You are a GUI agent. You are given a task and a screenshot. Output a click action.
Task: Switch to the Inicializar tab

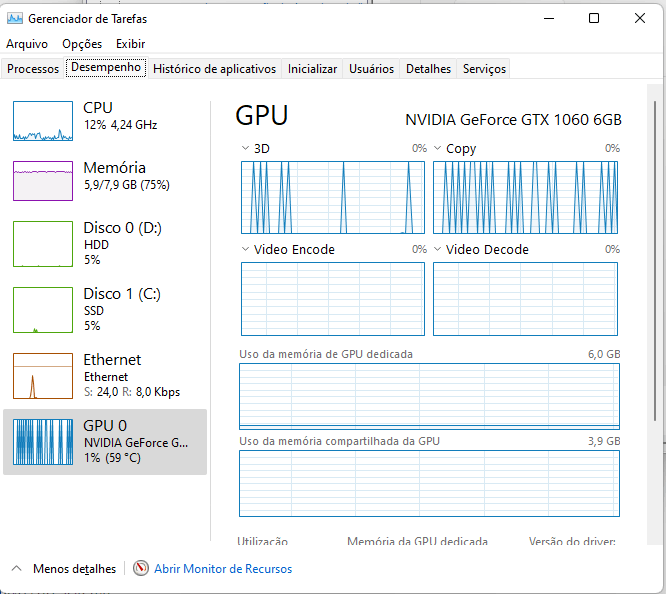[x=312, y=69]
